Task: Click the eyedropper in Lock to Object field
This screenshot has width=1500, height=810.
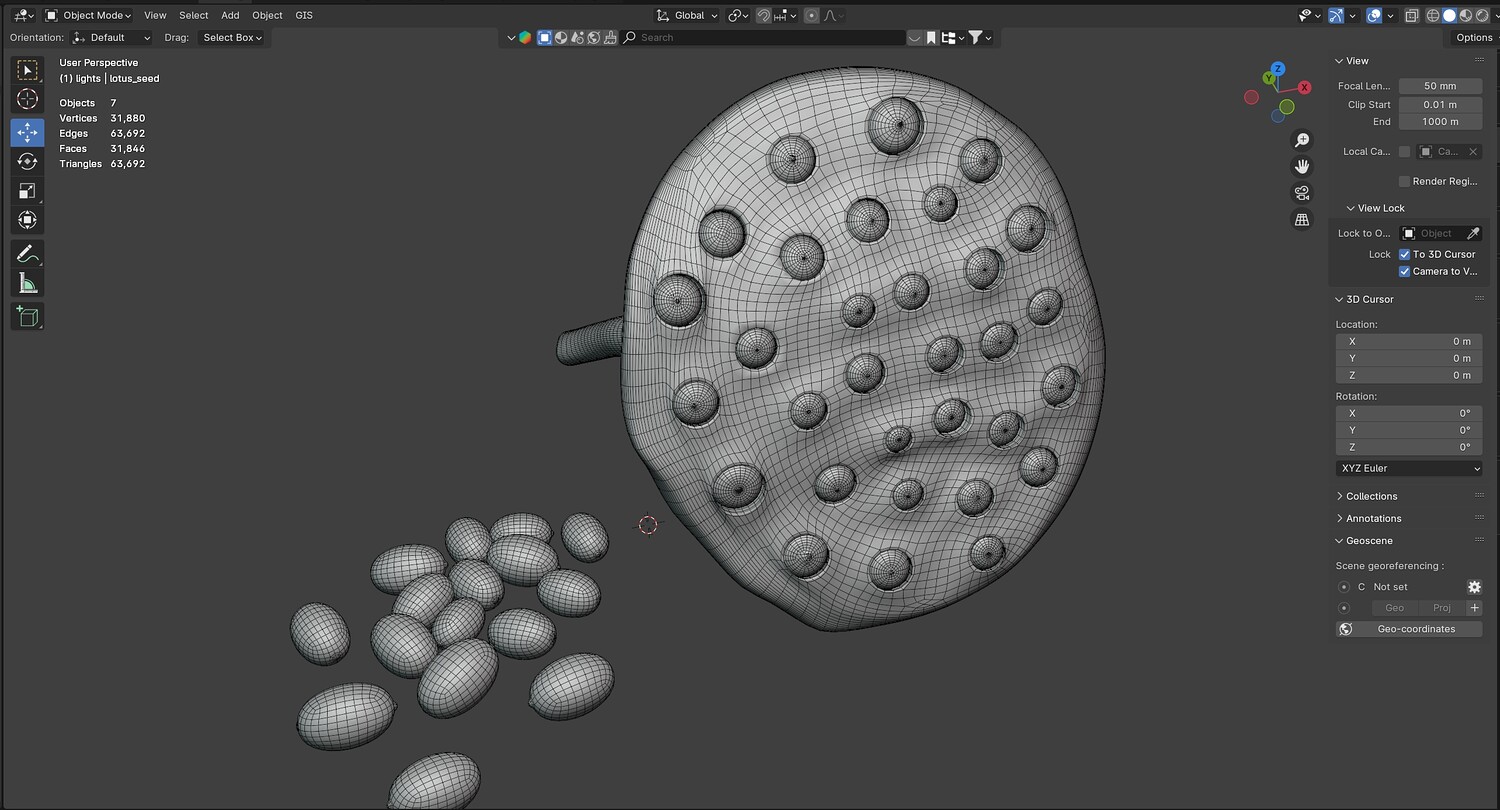Action: pos(1472,233)
